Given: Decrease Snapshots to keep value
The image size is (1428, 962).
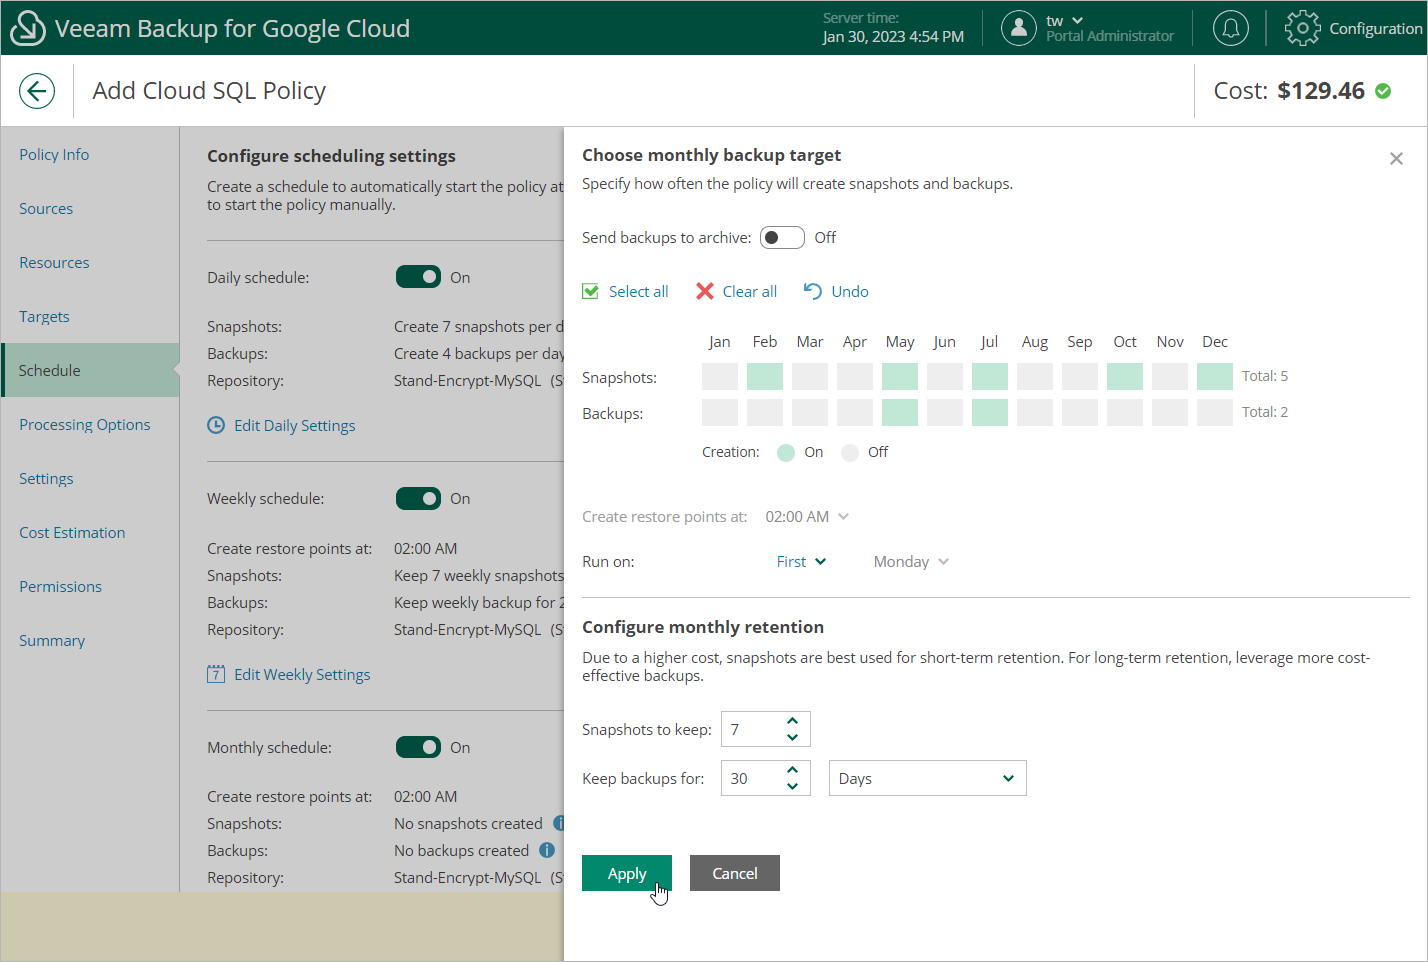Looking at the screenshot, I should [792, 738].
